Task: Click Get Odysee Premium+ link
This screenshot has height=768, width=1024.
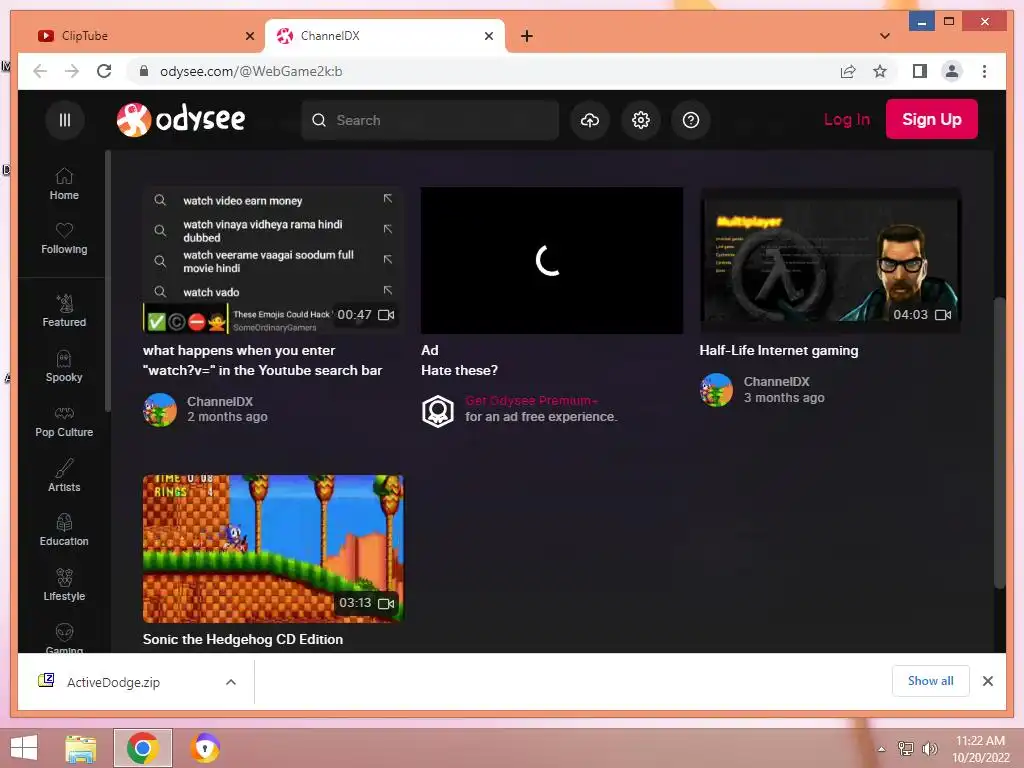Action: click(x=531, y=400)
